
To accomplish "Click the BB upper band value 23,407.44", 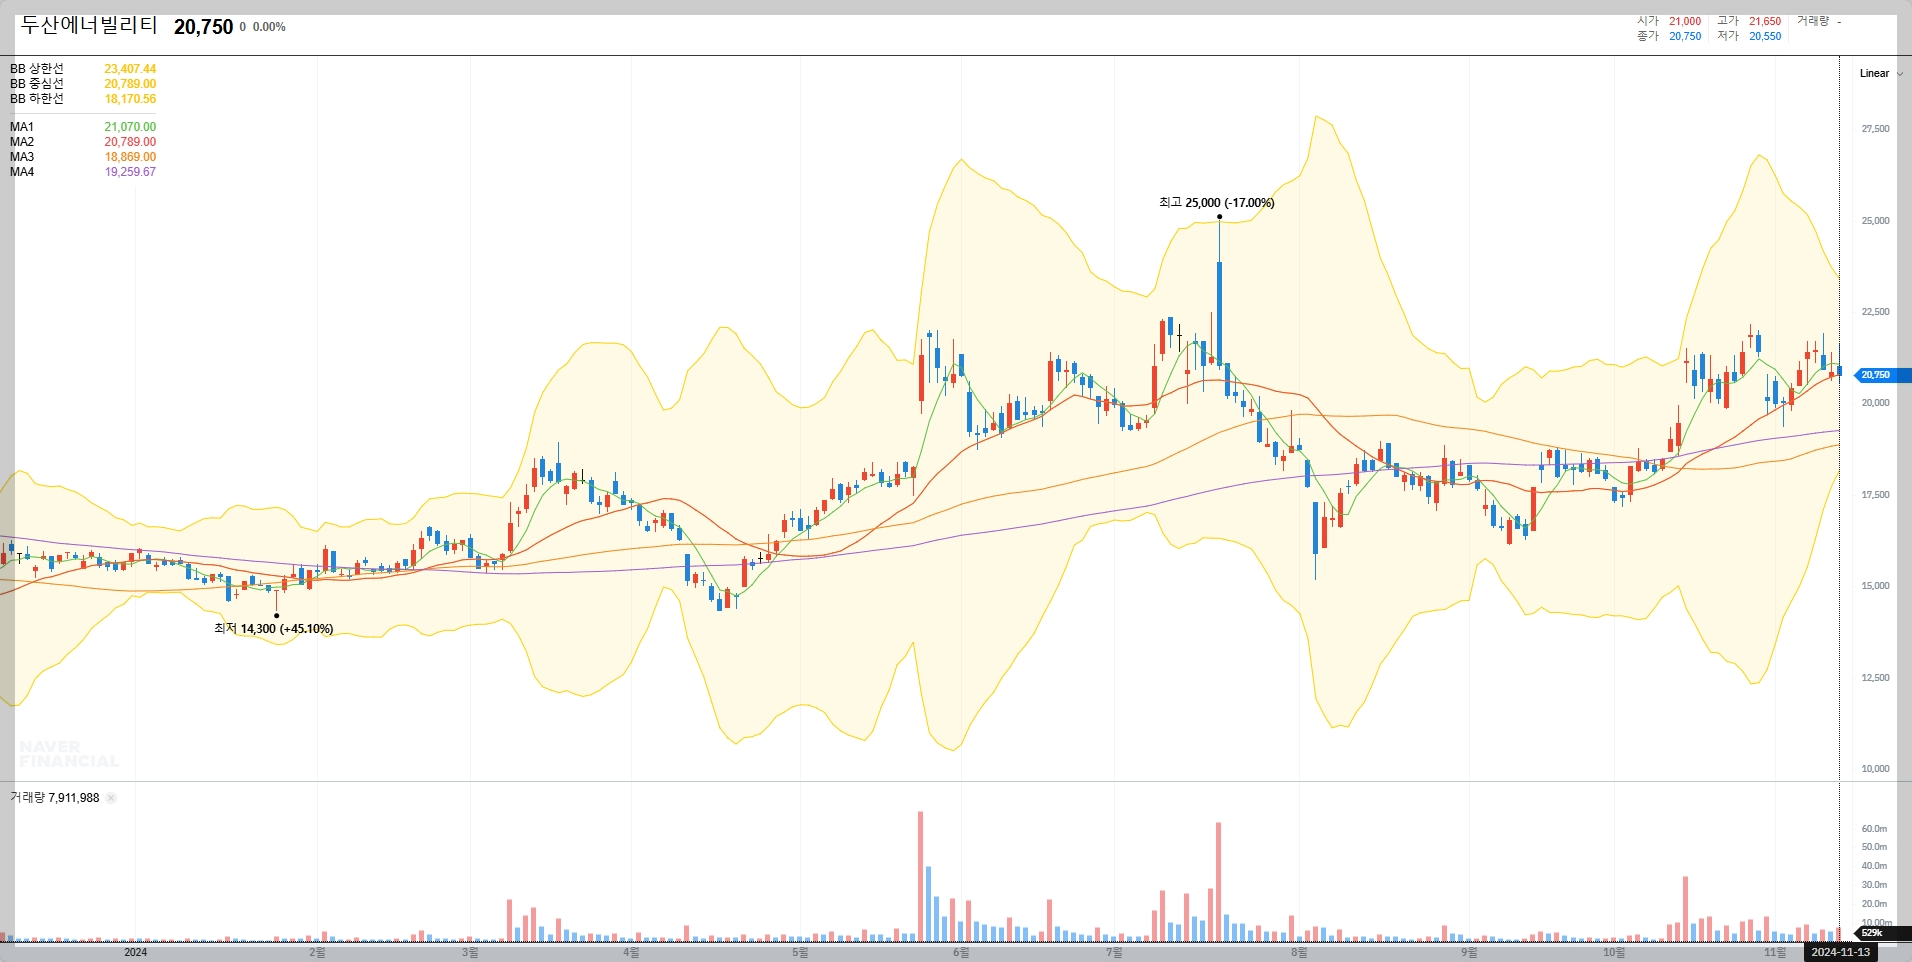I will 130,69.
